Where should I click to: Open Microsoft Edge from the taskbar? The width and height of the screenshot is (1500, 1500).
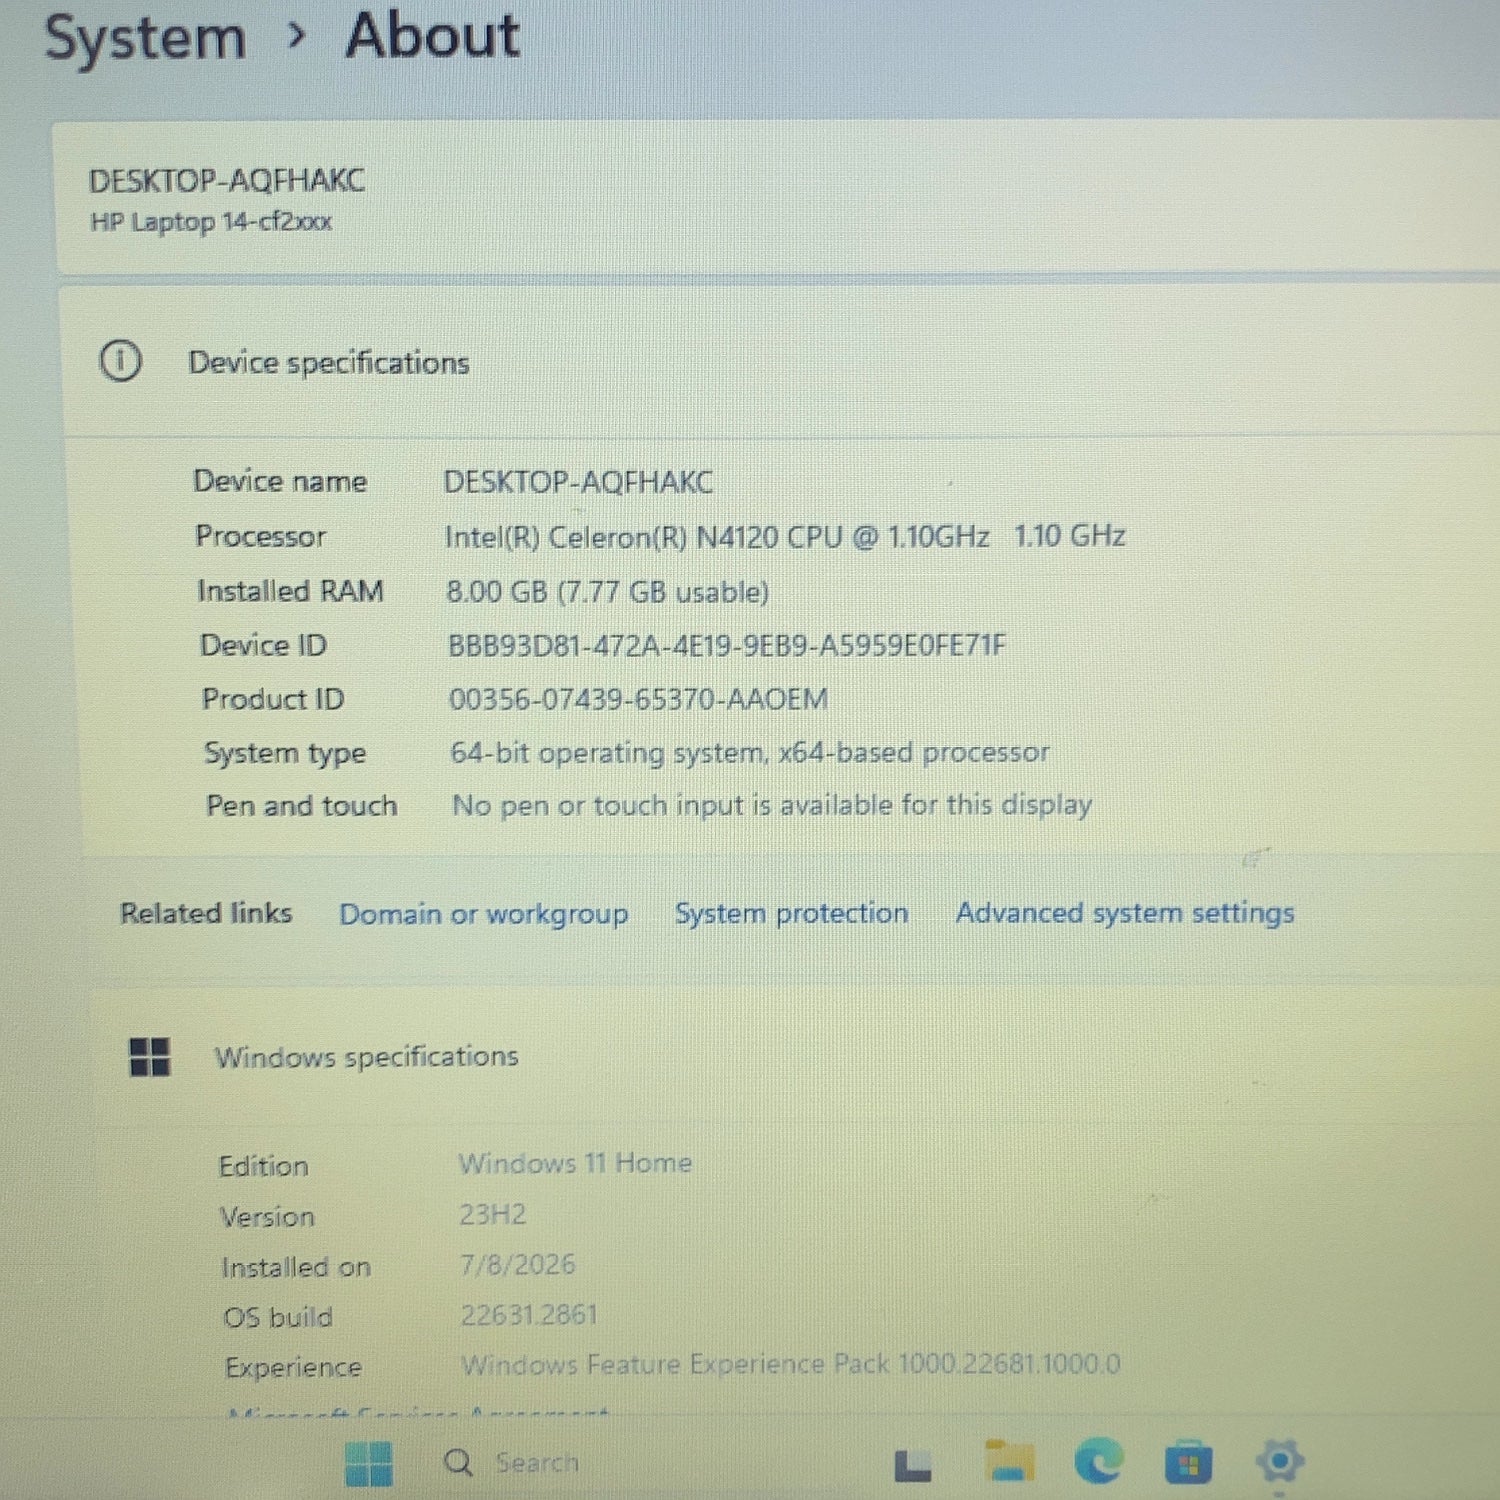point(1098,1461)
